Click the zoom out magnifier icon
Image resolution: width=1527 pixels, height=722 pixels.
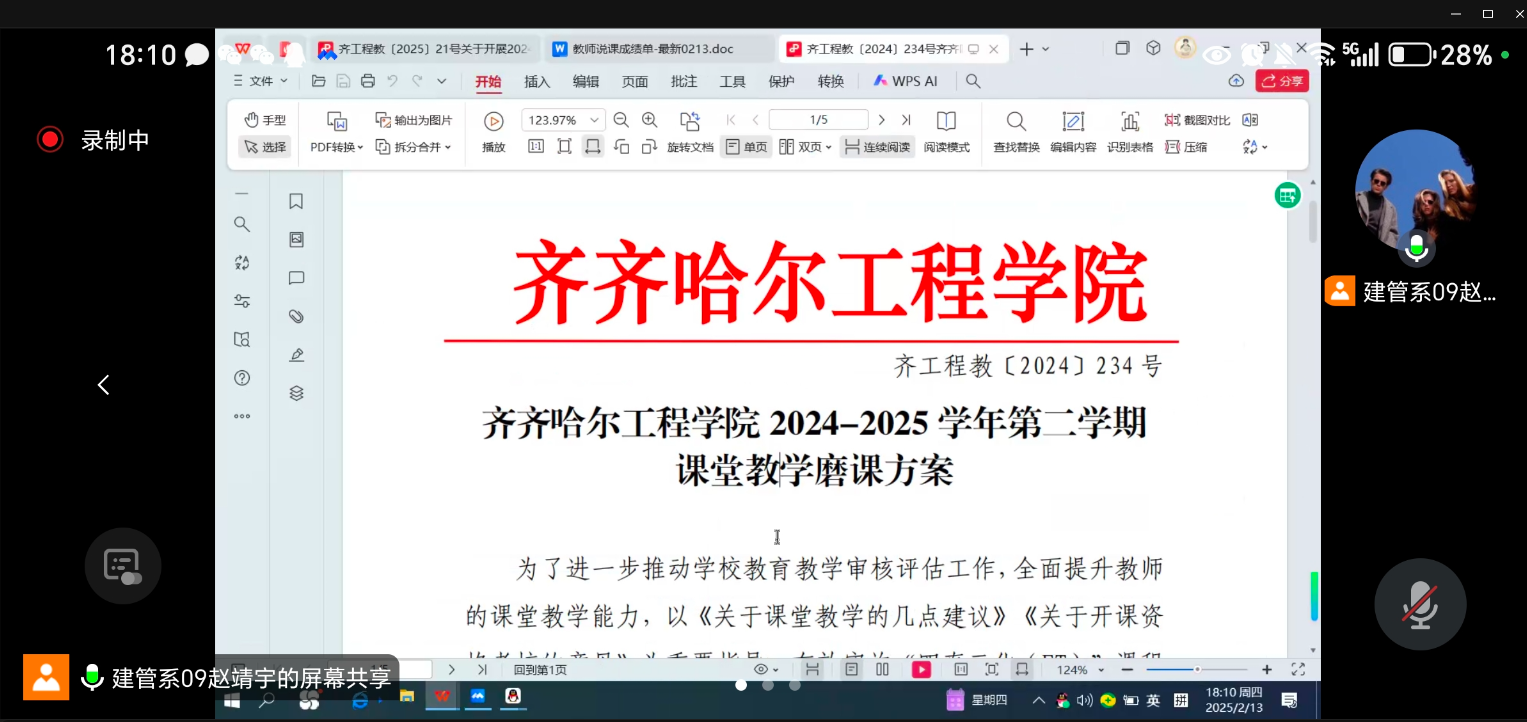point(621,120)
